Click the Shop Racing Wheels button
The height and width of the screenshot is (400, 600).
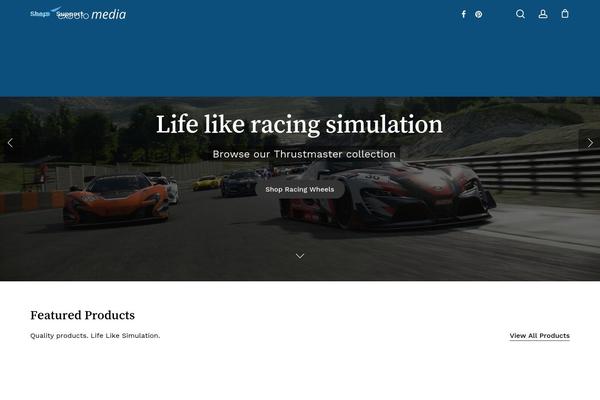[300, 189]
